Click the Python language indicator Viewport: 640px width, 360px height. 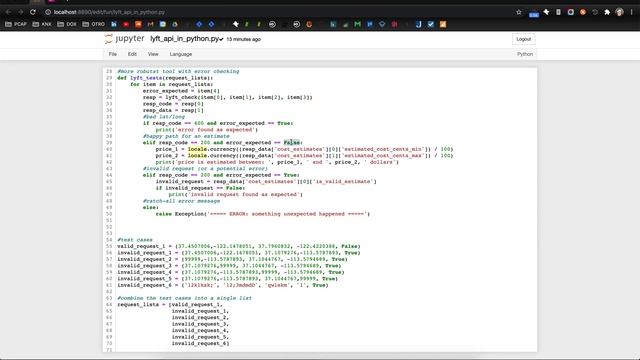pos(525,54)
